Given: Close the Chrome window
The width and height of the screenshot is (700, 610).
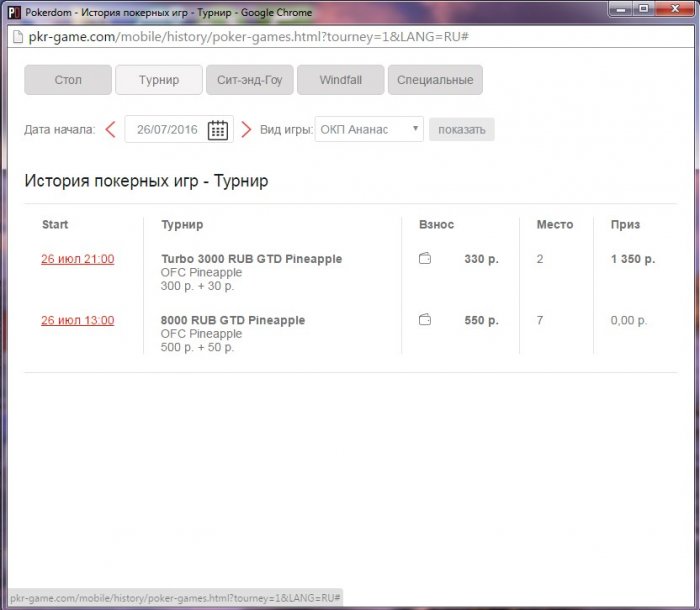Looking at the screenshot, I should pos(675,9).
